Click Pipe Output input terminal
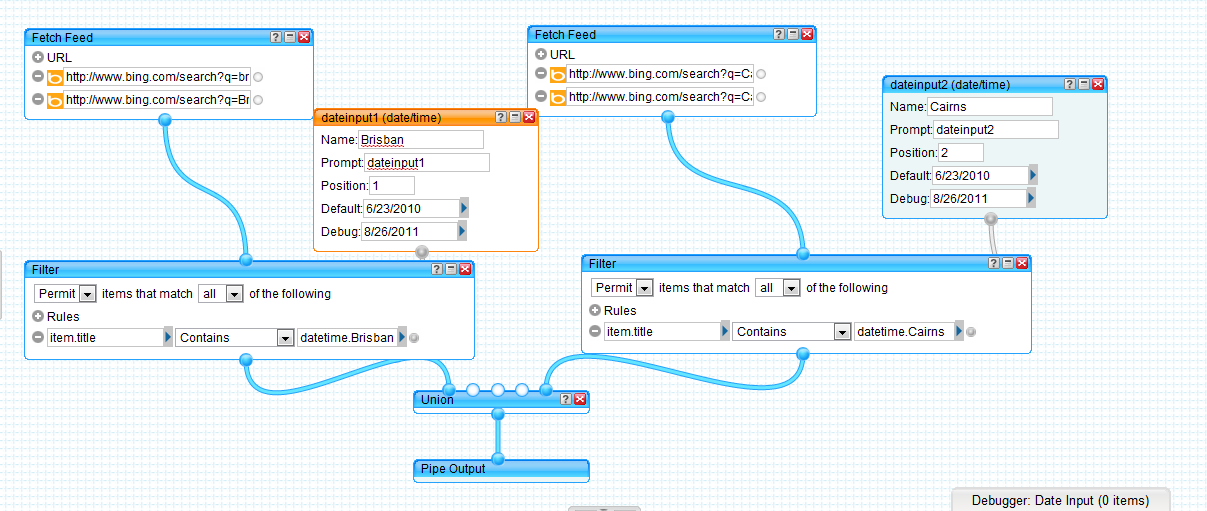This screenshot has height=511, width=1207. pyautogui.click(x=498, y=459)
